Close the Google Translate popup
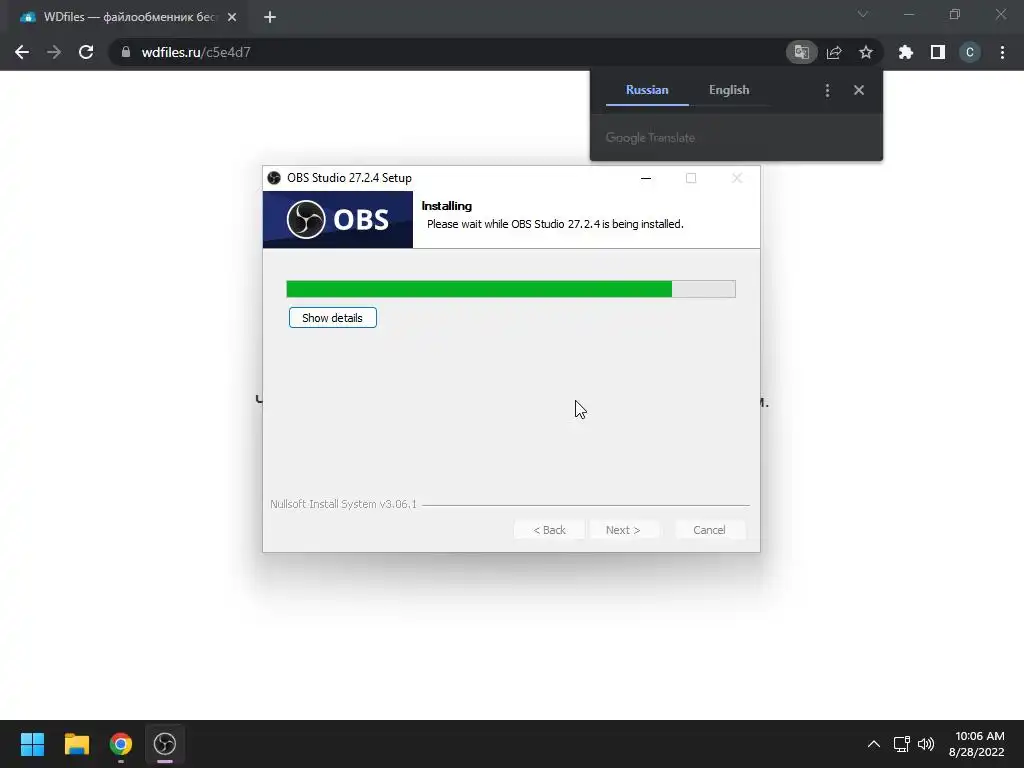1024x768 pixels. [859, 90]
